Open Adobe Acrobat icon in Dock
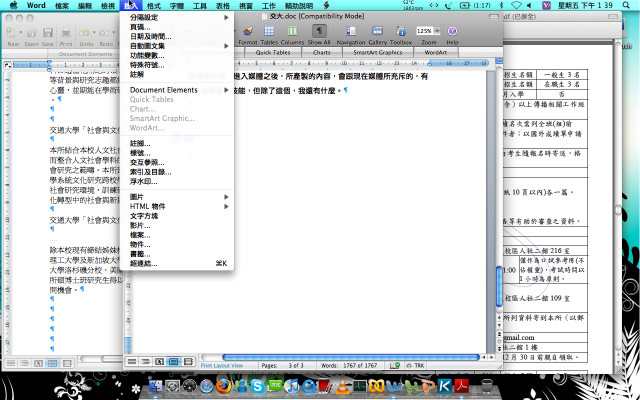The width and height of the screenshot is (640, 400). [462, 386]
